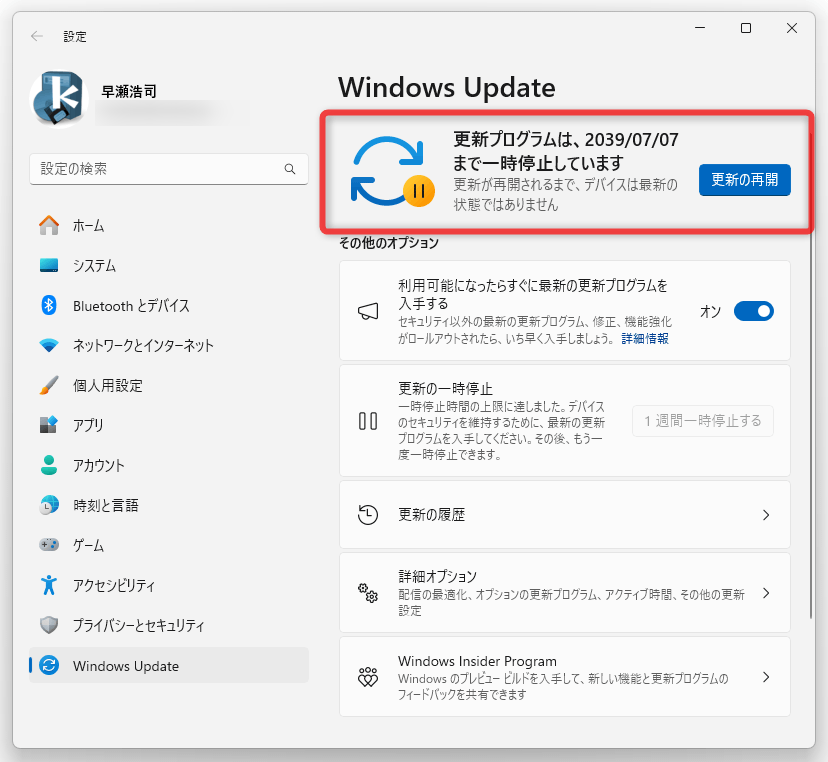Turn off the latest updates toggle
This screenshot has height=762, width=828.
[754, 311]
